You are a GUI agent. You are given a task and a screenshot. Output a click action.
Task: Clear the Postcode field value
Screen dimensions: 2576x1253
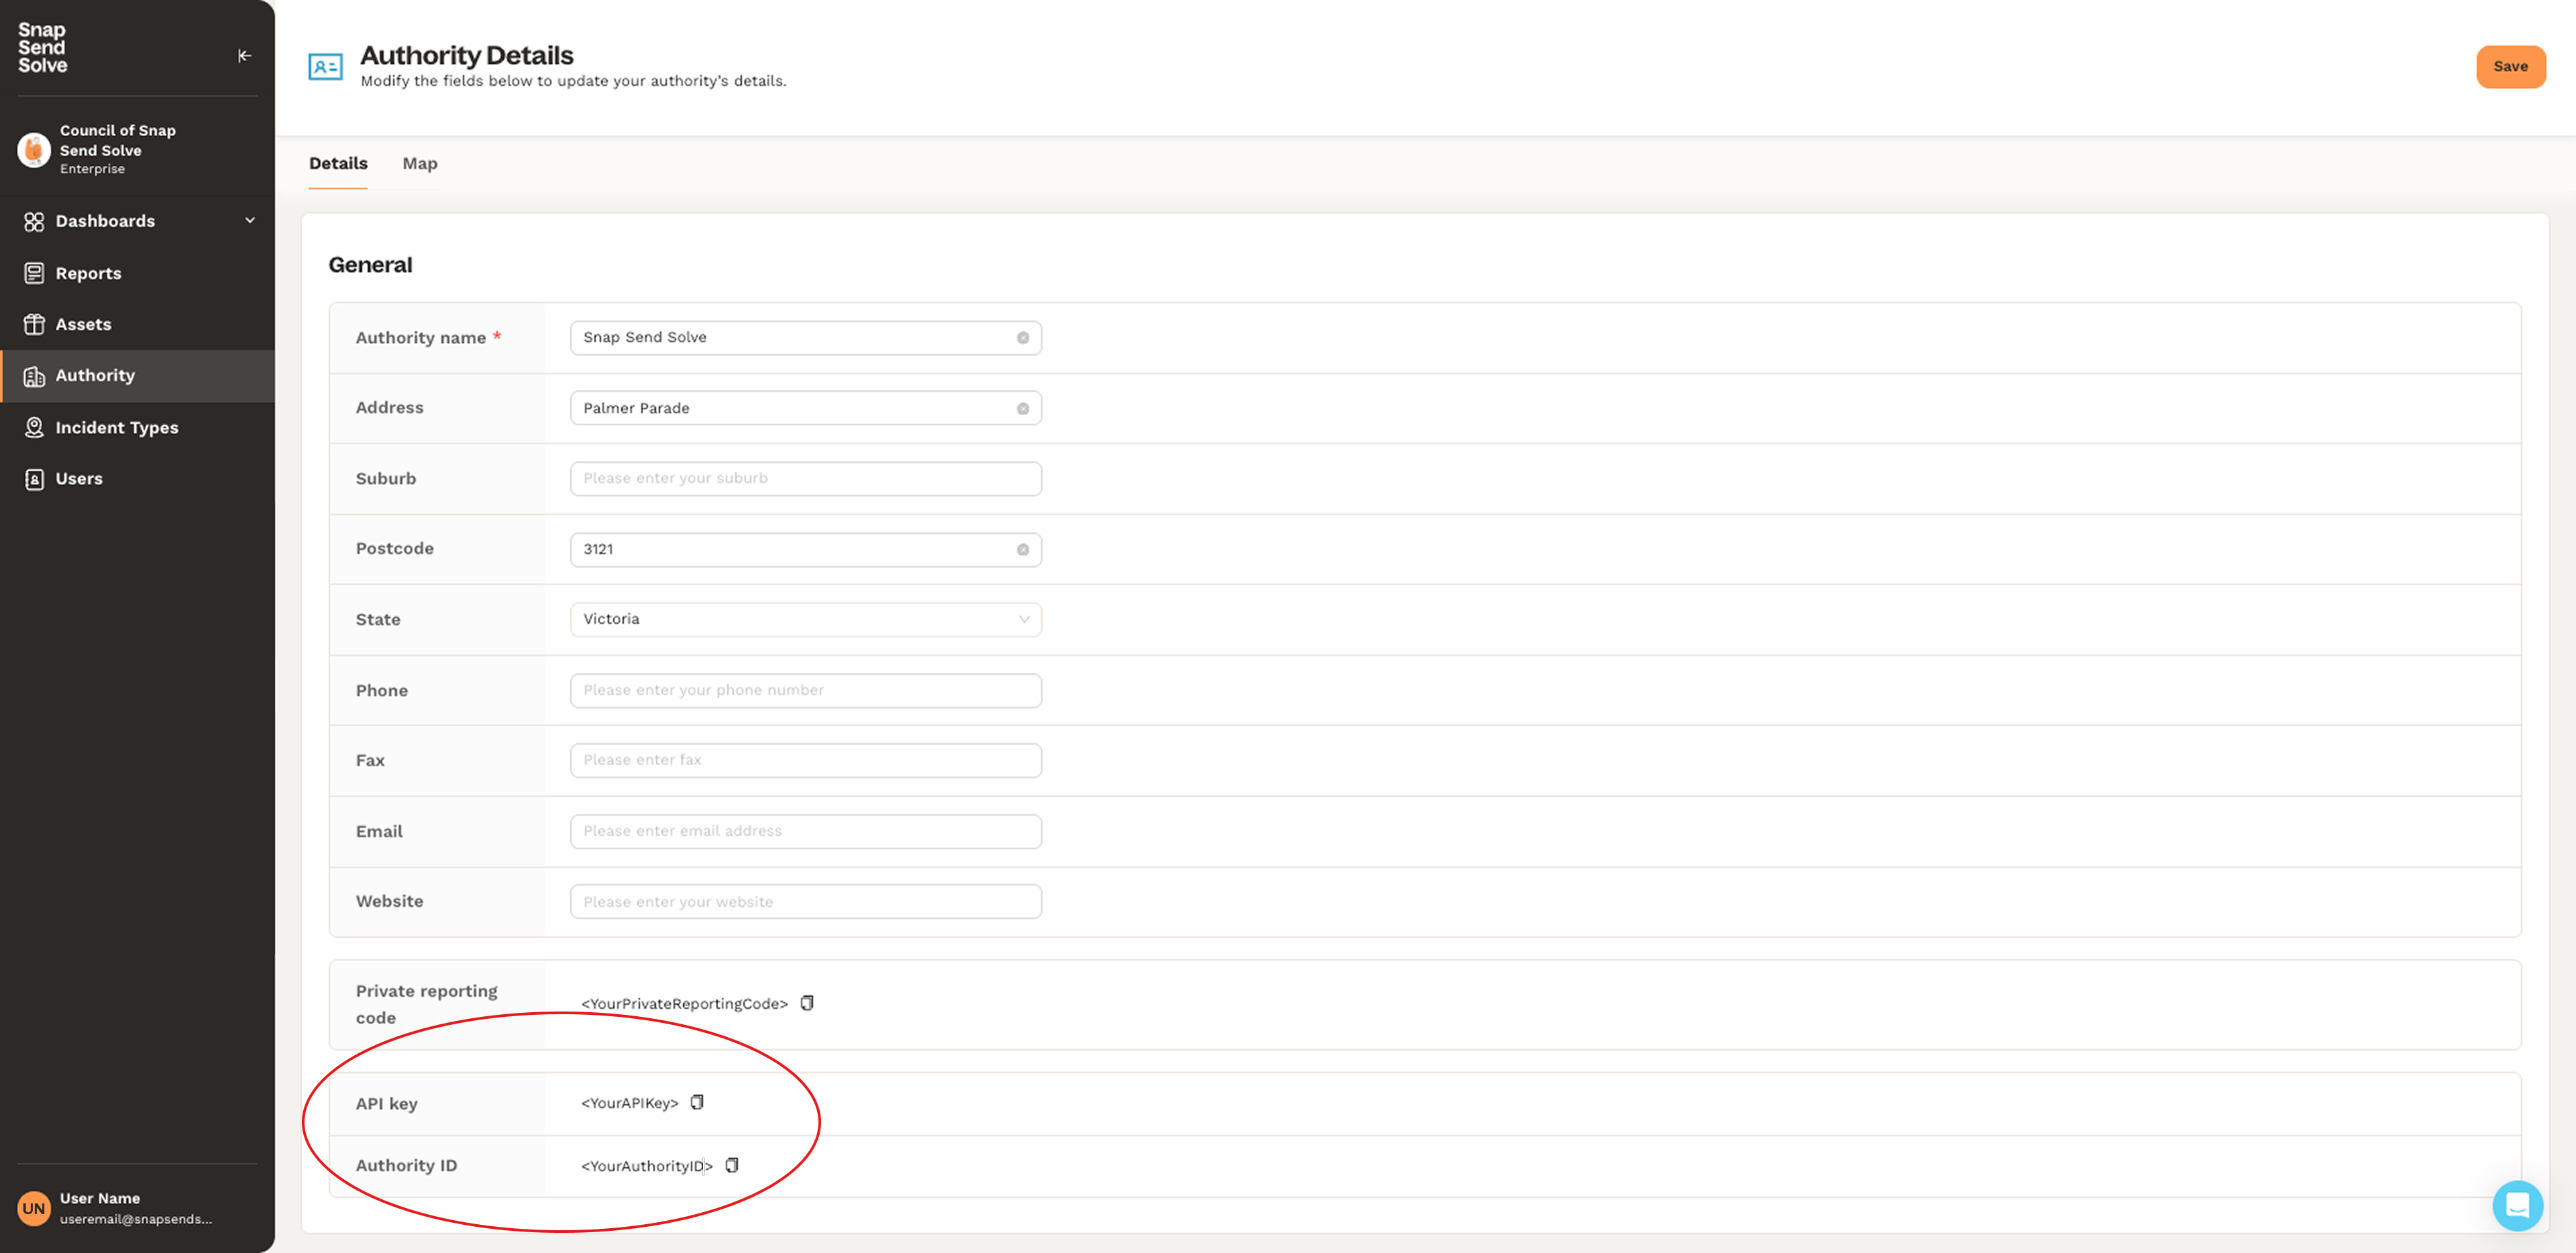pyautogui.click(x=1022, y=549)
